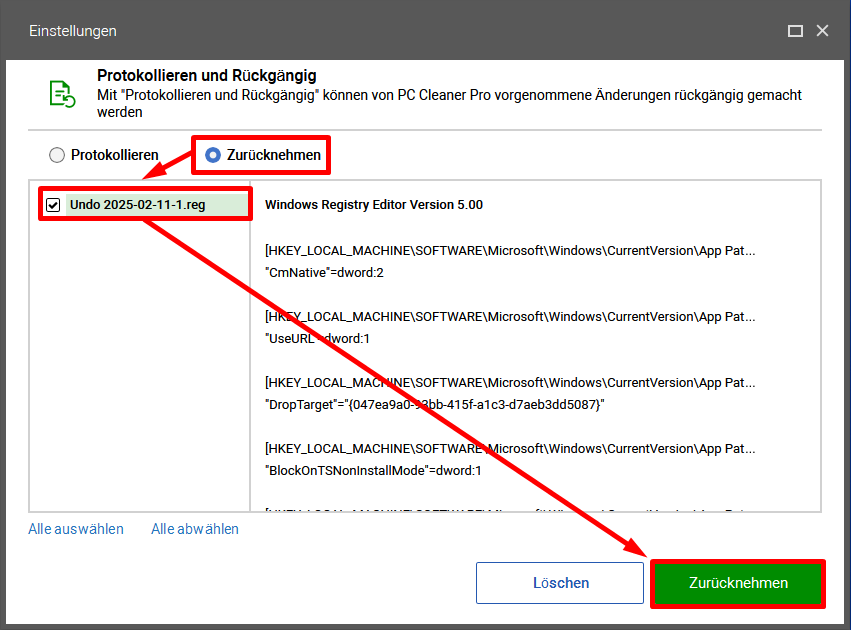Screen dimensions: 851x630
Task: Click the Löschen button
Action: pyautogui.click(x=560, y=583)
